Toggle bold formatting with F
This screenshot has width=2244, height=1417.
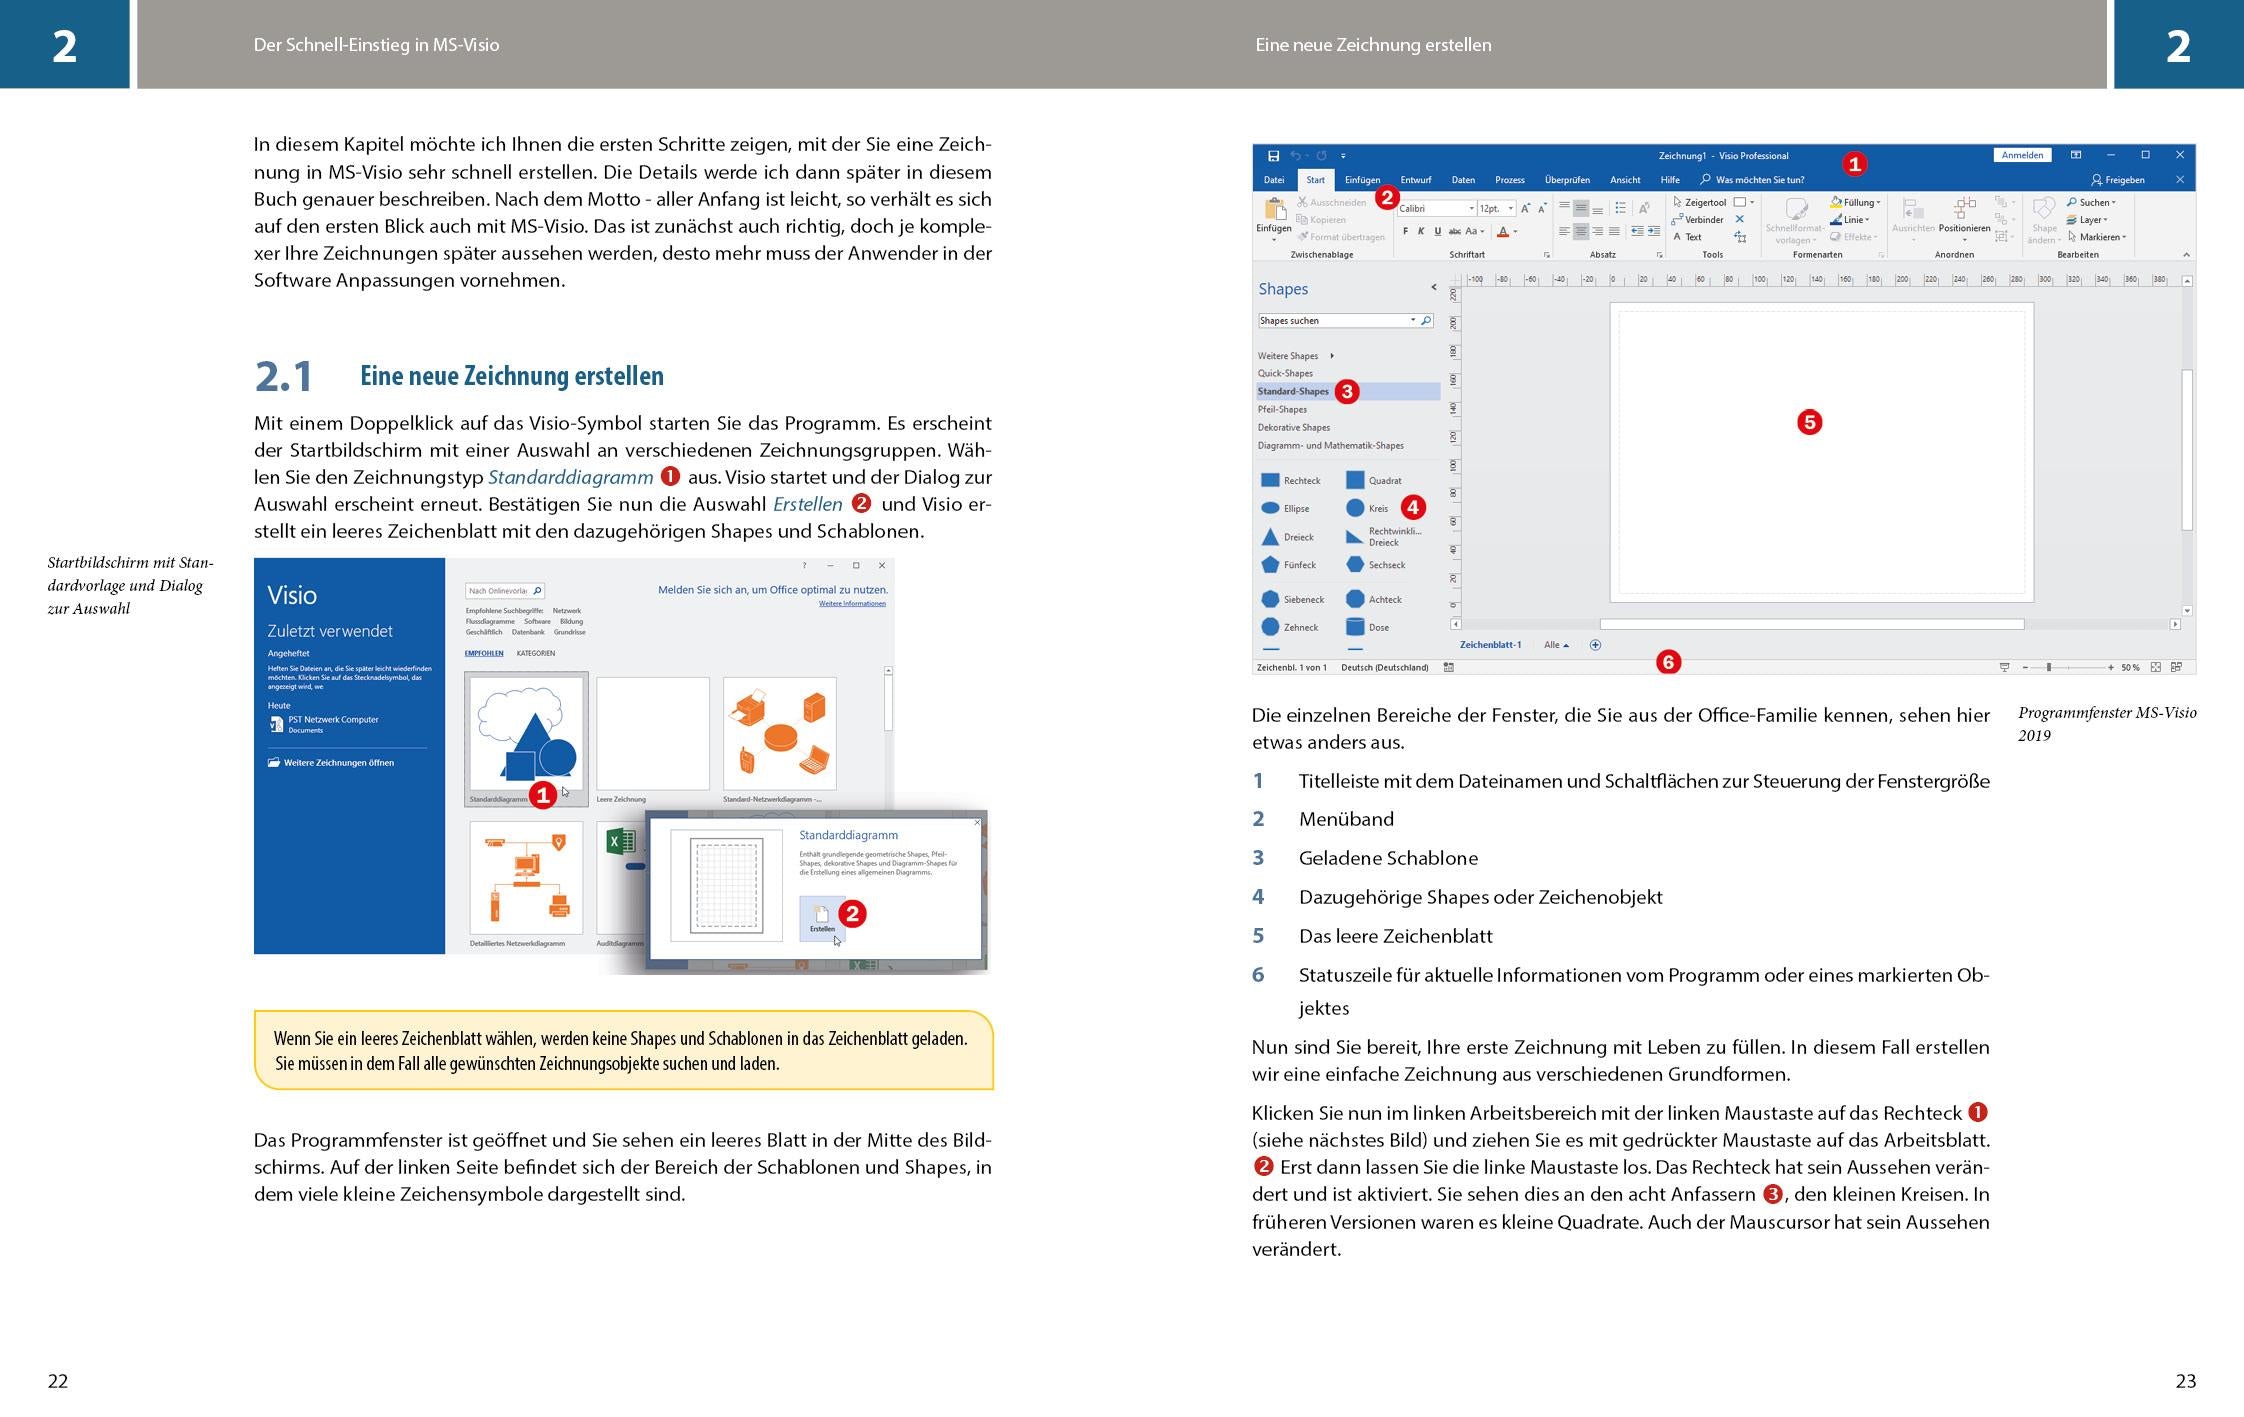coord(1405,231)
